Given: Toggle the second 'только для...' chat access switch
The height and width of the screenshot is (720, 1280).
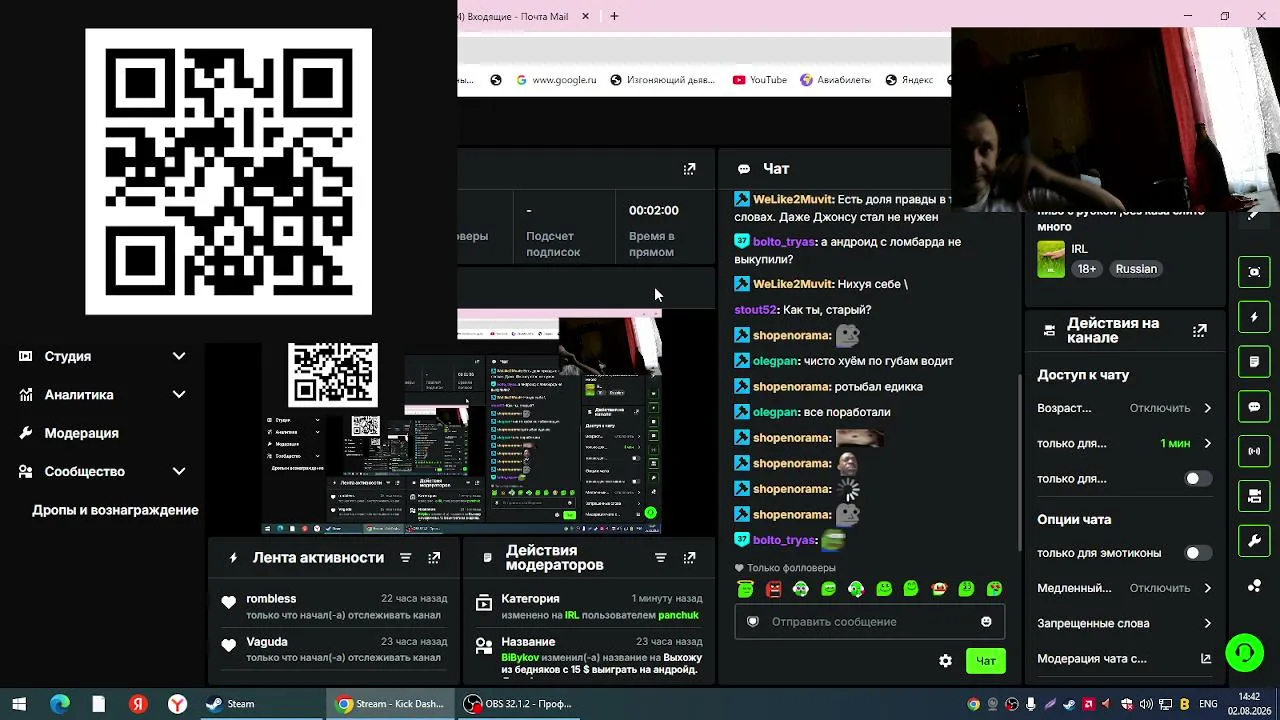Looking at the screenshot, I should tap(1197, 479).
